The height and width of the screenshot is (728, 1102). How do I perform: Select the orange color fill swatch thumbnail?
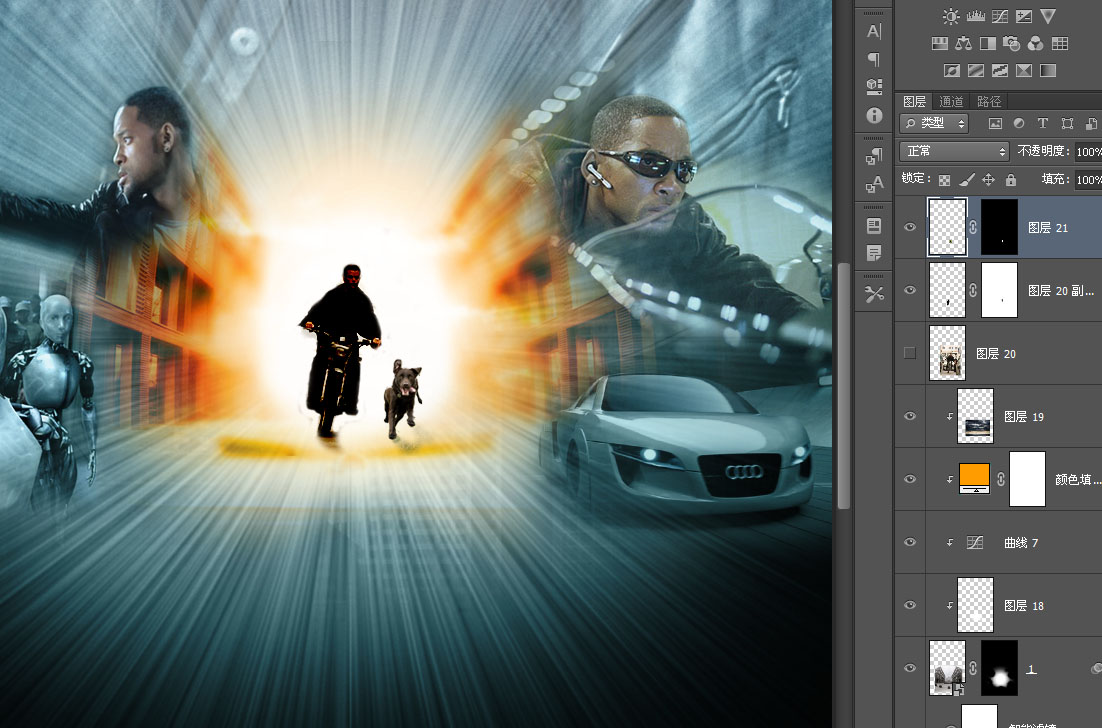point(974,479)
